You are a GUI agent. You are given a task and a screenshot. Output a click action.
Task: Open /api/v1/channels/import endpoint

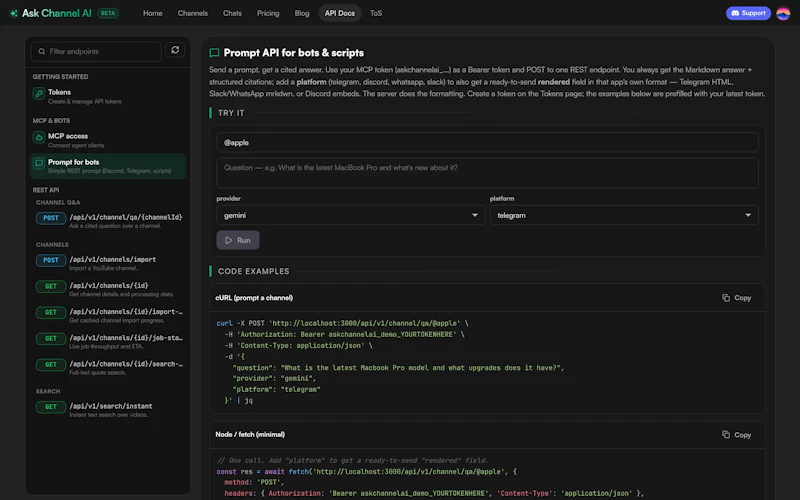pyautogui.click(x=108, y=263)
